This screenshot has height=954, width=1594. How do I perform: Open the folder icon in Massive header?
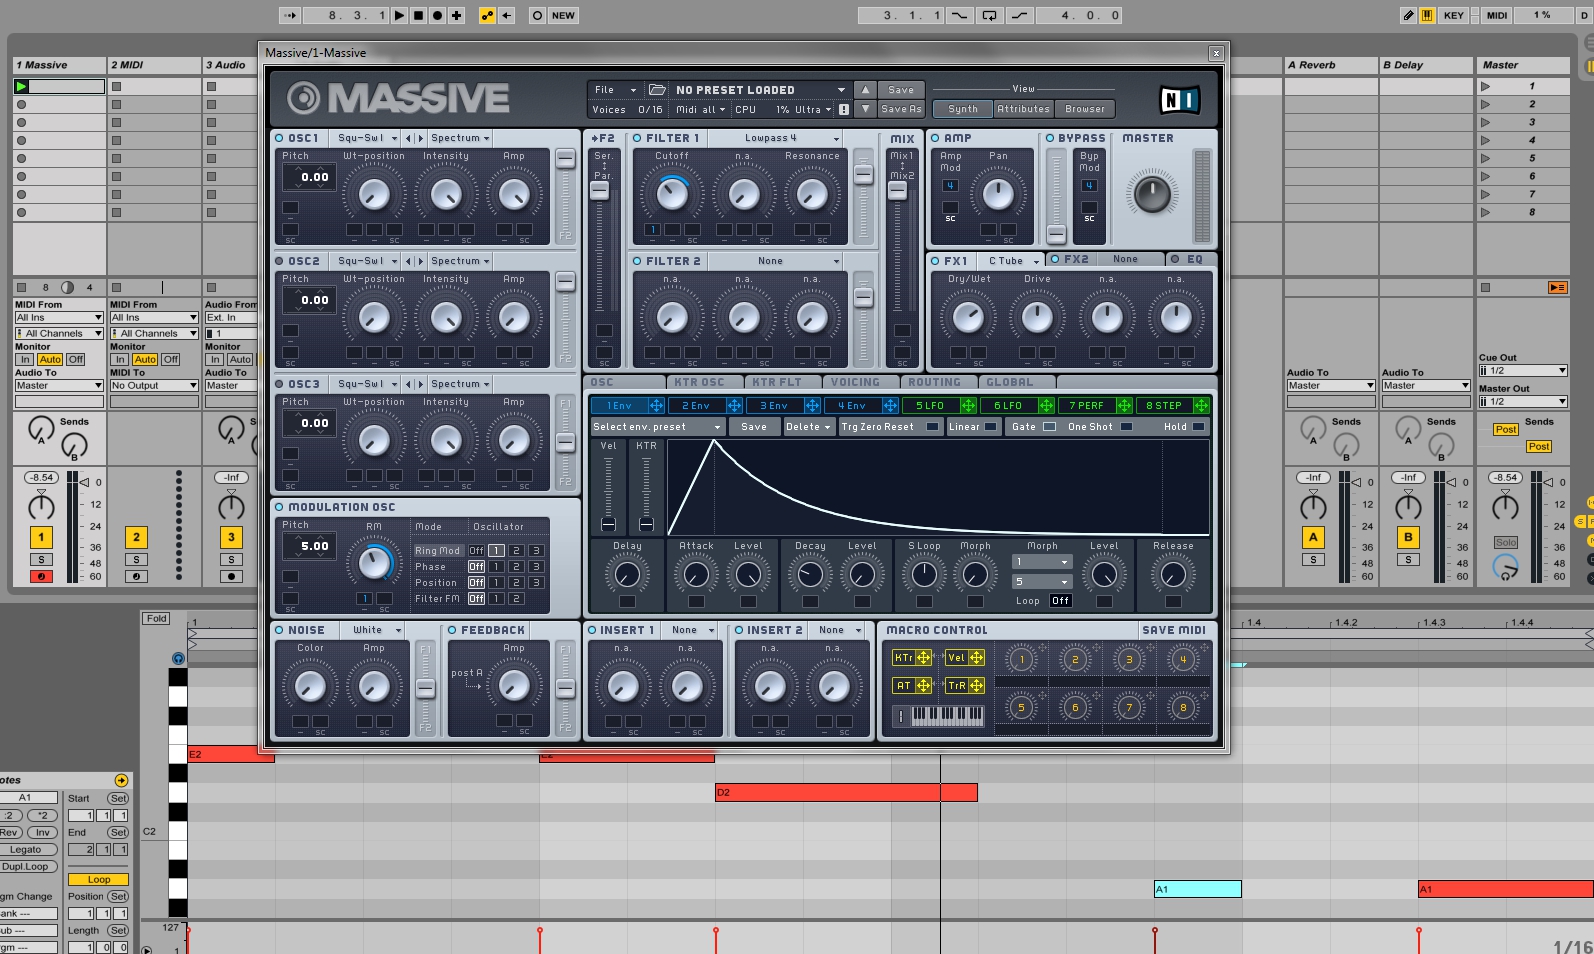click(657, 89)
